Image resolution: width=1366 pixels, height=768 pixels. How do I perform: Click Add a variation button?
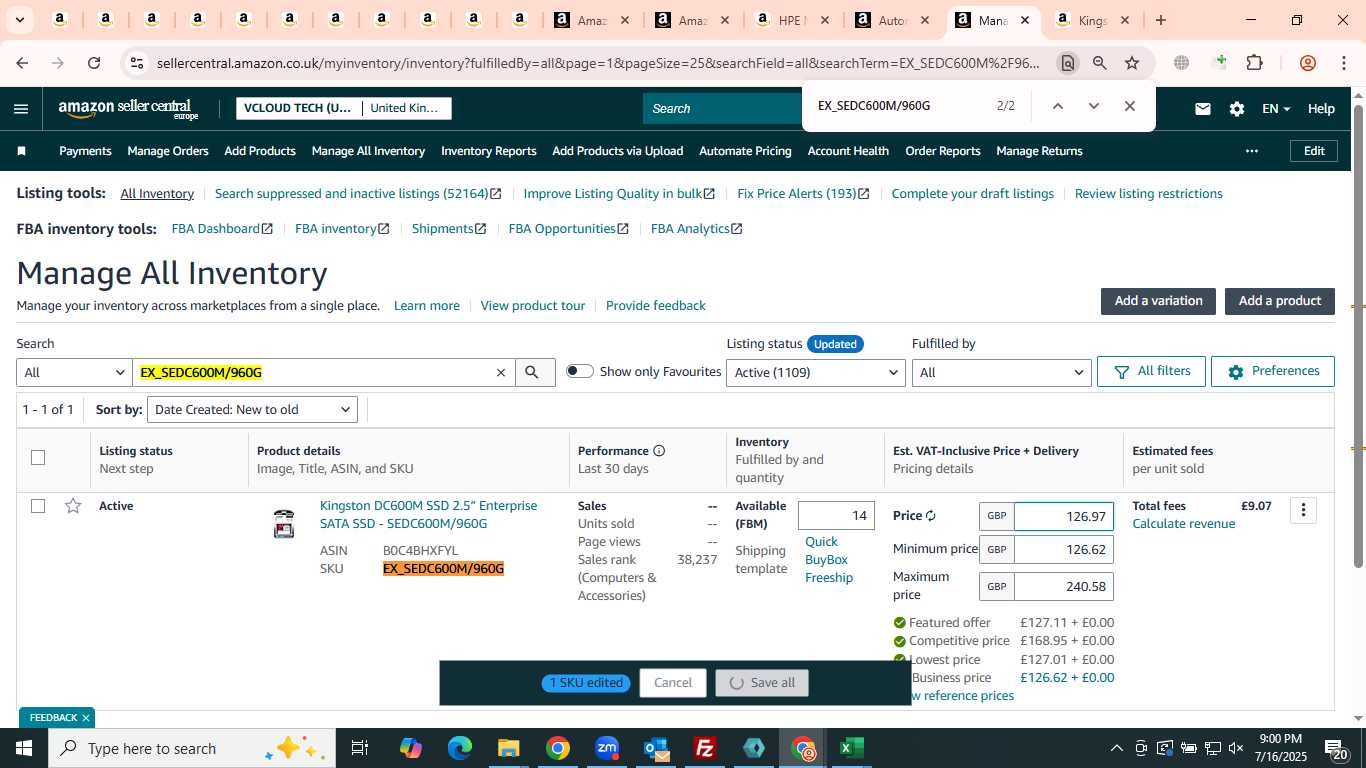(x=1158, y=301)
